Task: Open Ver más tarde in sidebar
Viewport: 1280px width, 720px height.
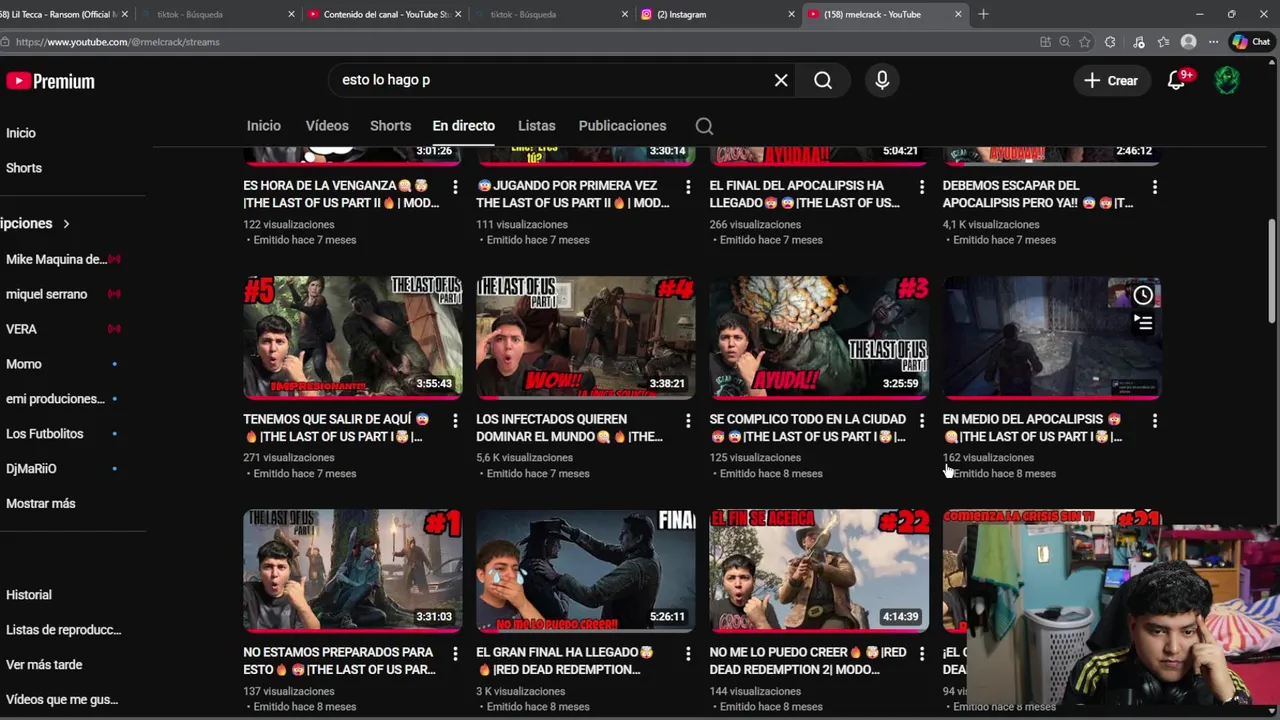Action: tap(44, 665)
